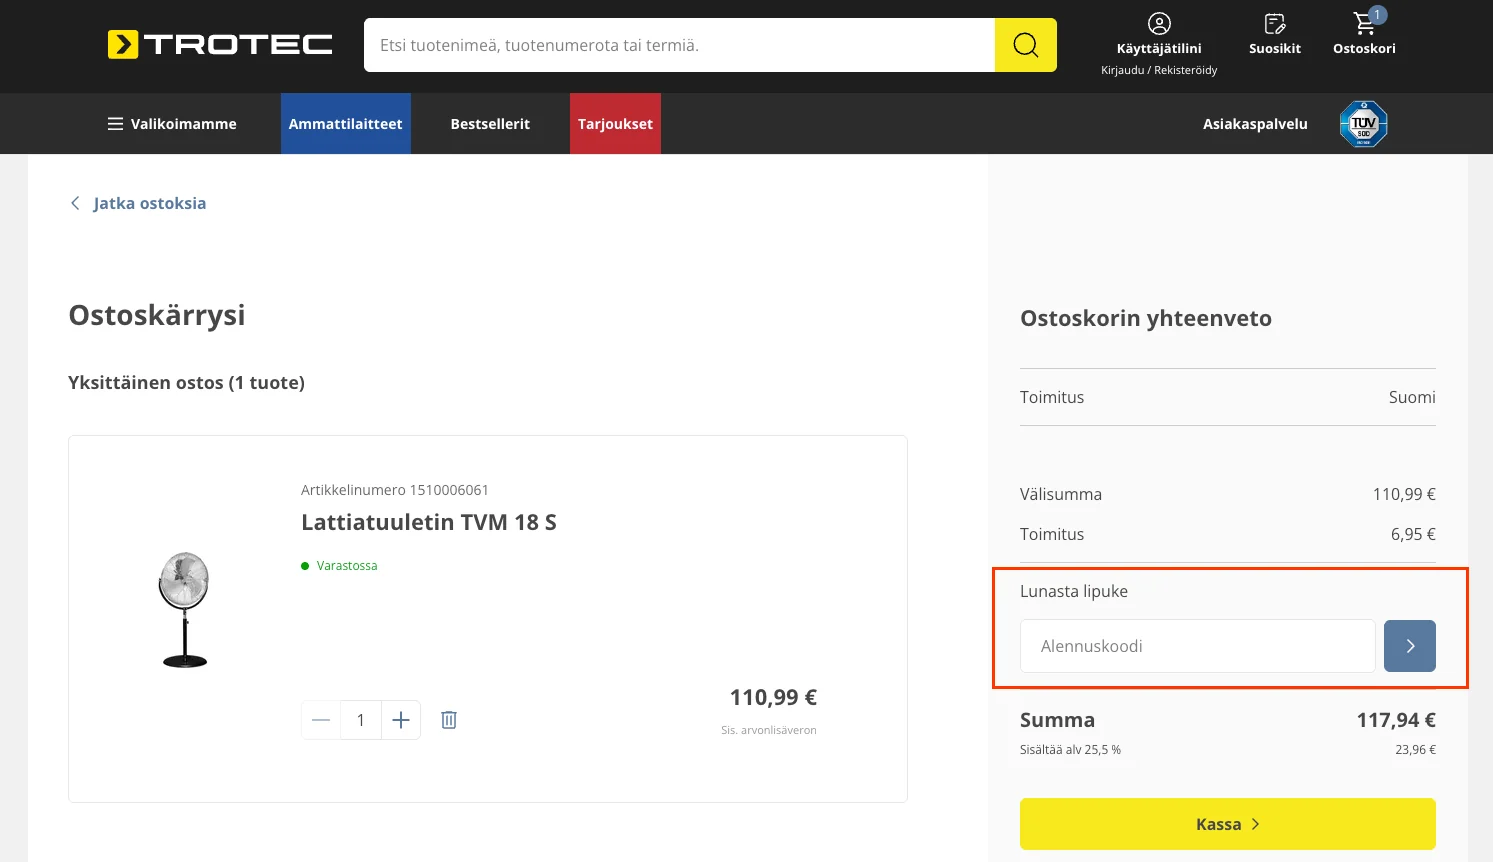The width and height of the screenshot is (1493, 862).
Task: Click the Ostoskorin yhteenveto heading
Action: (x=1146, y=318)
